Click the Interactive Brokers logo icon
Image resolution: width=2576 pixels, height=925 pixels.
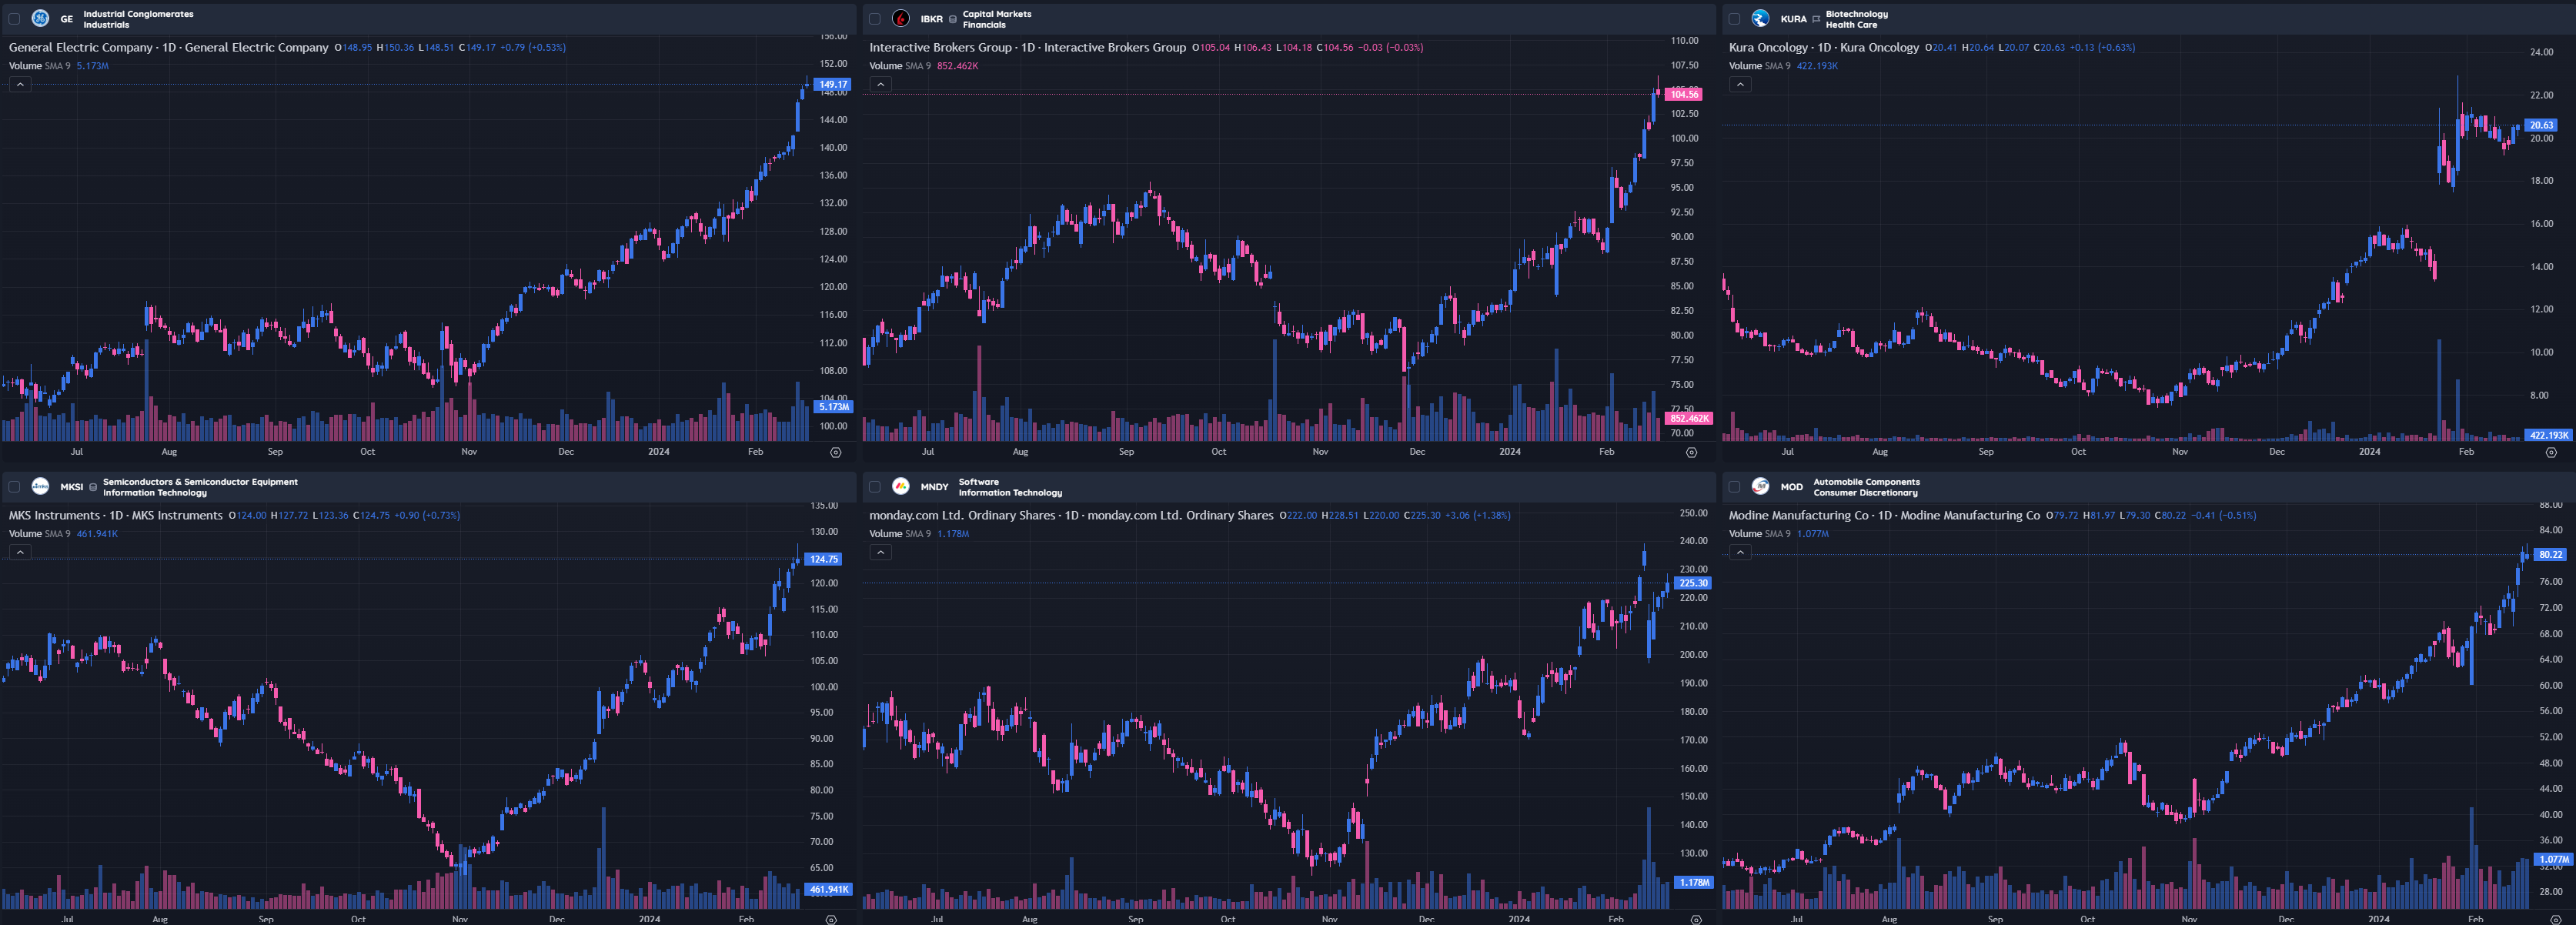[x=900, y=18]
